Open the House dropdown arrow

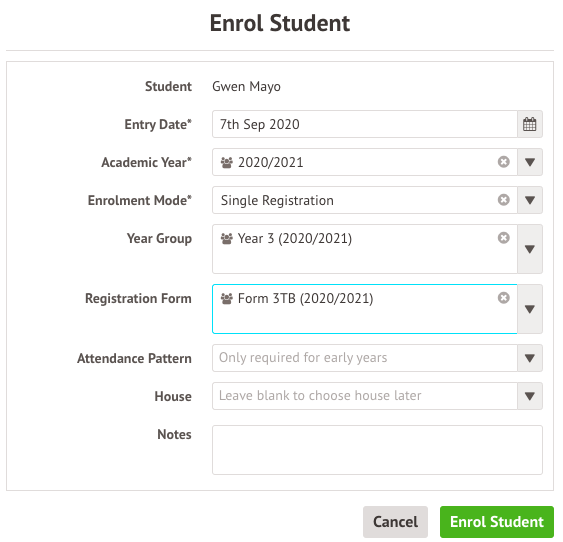530,396
